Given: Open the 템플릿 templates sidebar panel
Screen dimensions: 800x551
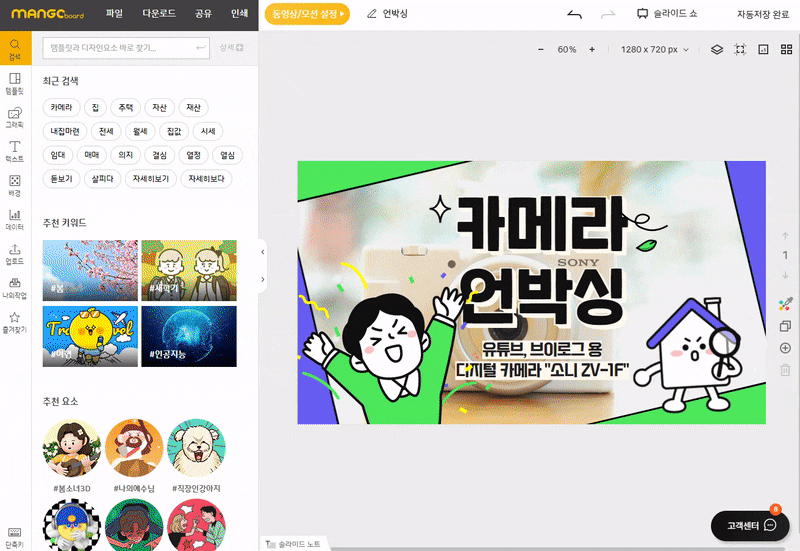Looking at the screenshot, I should tap(15, 83).
